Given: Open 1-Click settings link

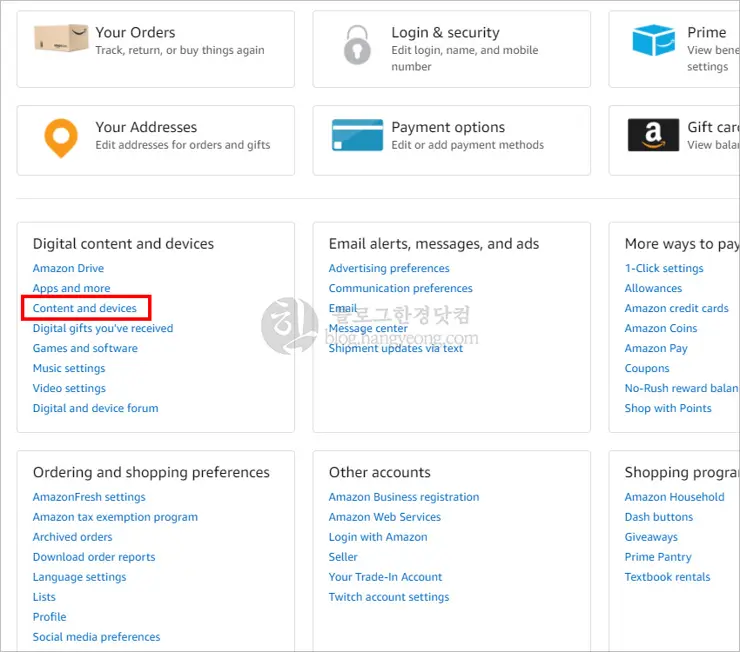Looking at the screenshot, I should [x=664, y=268].
